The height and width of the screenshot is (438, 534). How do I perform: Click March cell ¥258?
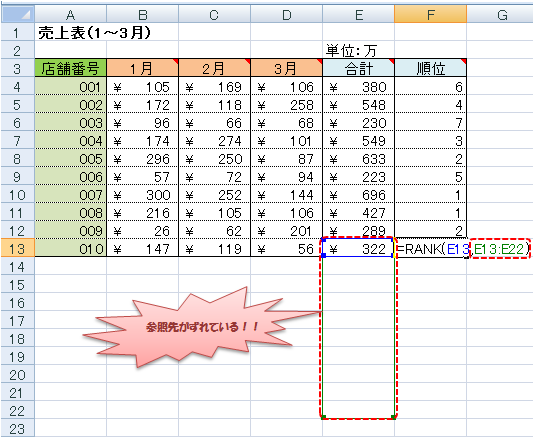point(286,105)
